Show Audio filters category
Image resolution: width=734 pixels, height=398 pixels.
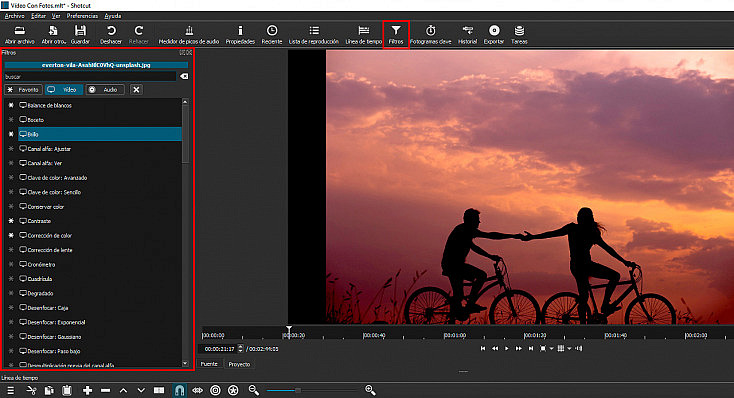point(105,89)
